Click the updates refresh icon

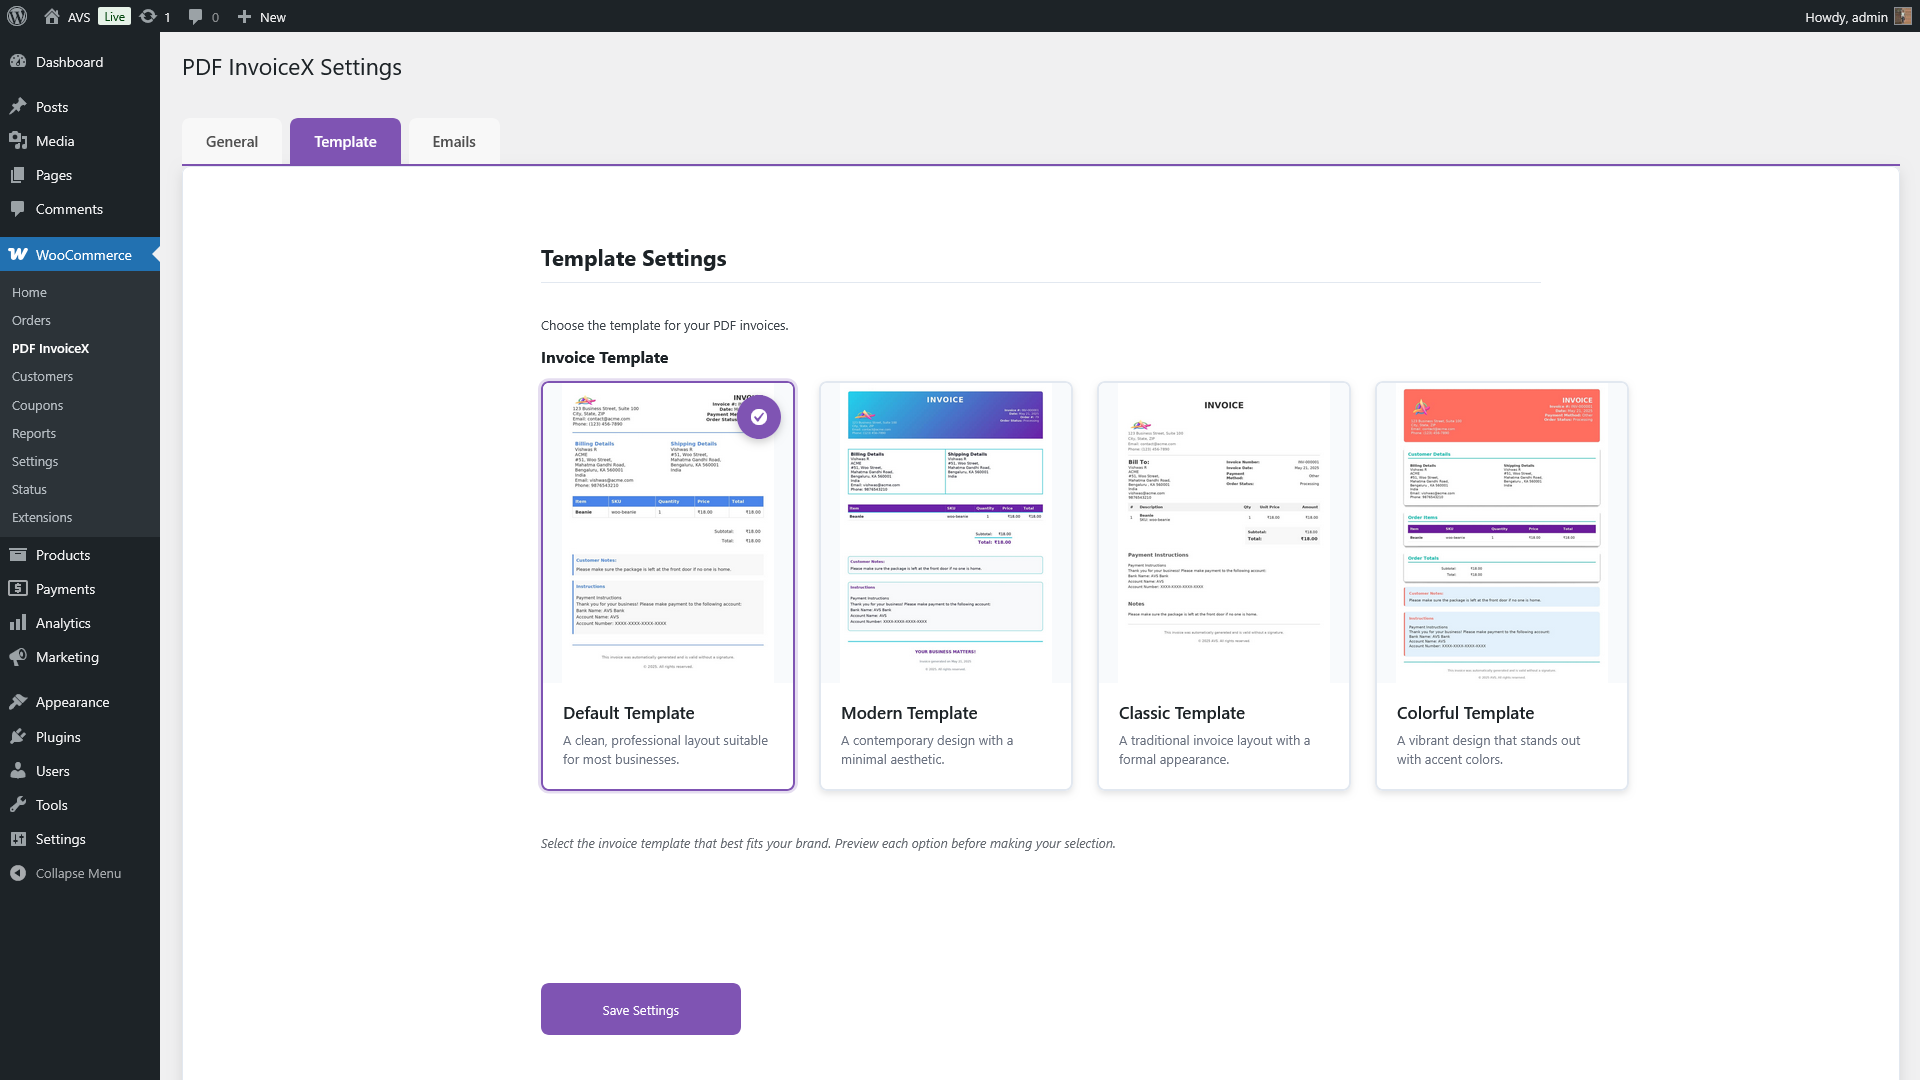(x=148, y=16)
